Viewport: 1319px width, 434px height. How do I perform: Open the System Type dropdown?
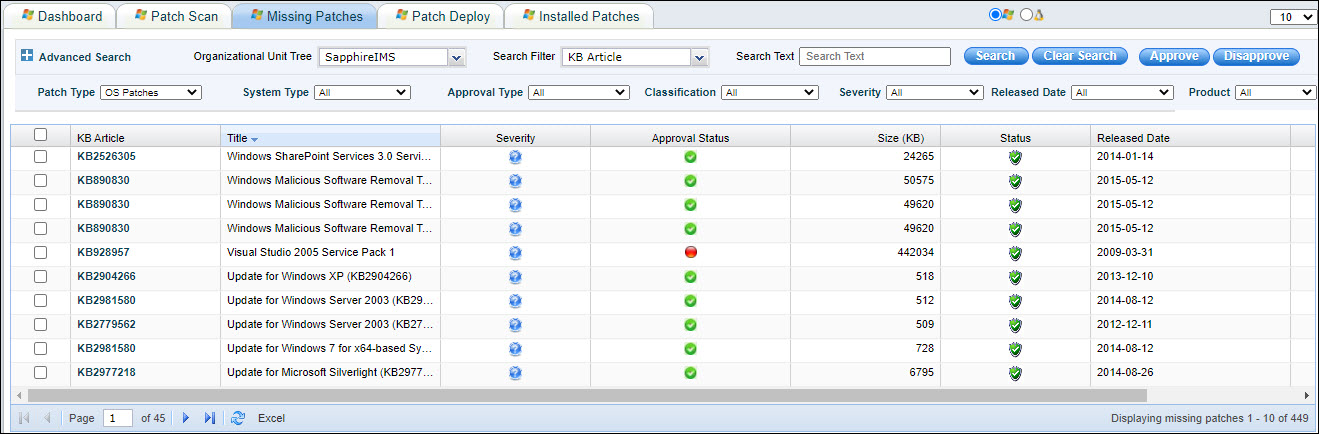362,93
